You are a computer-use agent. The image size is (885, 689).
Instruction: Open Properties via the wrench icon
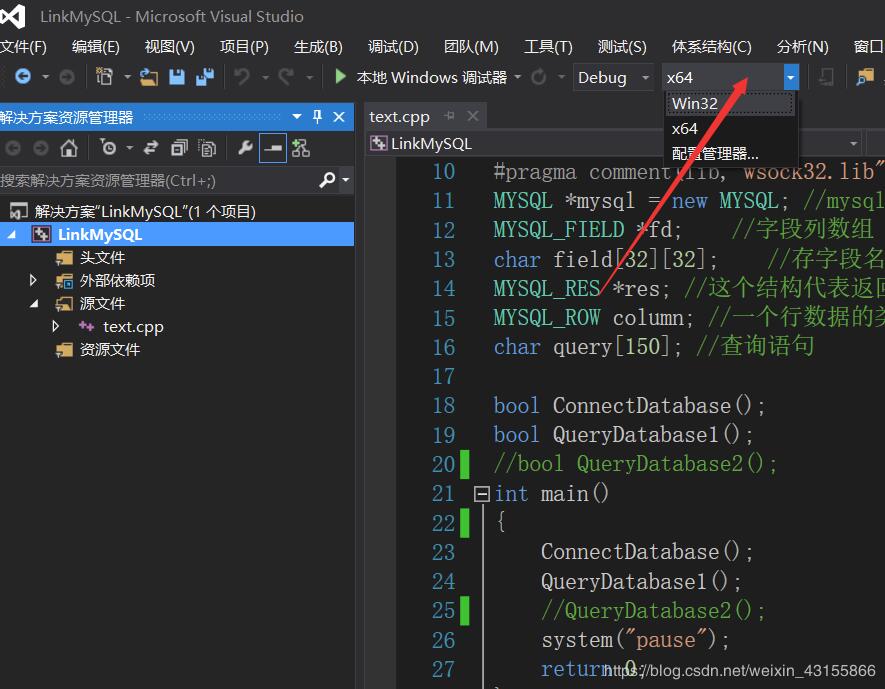[245, 148]
